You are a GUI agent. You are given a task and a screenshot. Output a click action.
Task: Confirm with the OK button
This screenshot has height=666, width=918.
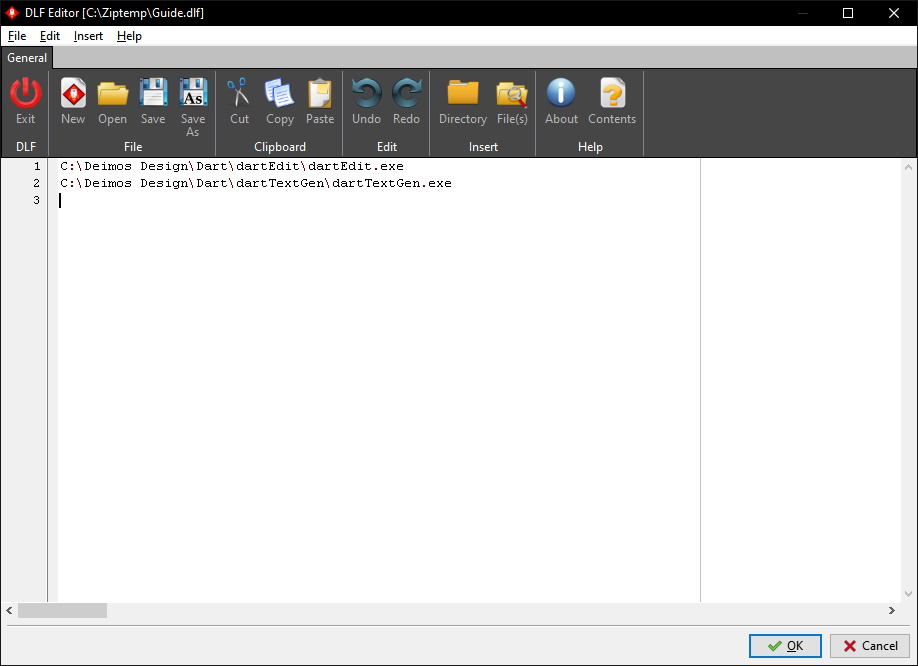(785, 646)
